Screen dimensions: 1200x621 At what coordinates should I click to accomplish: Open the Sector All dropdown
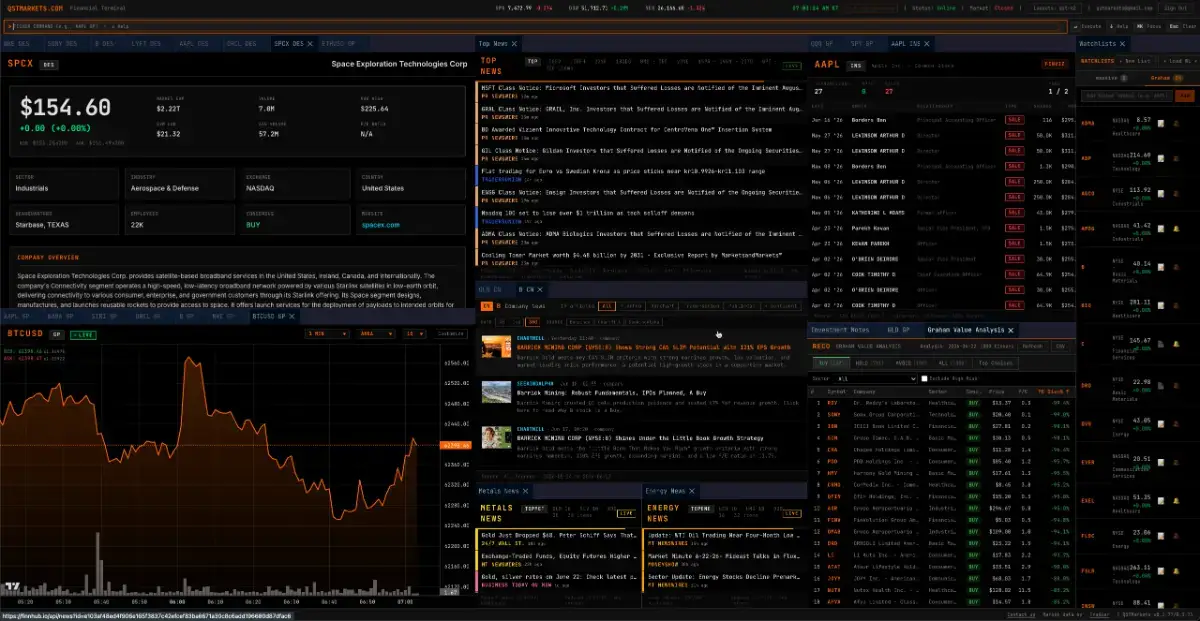click(874, 379)
